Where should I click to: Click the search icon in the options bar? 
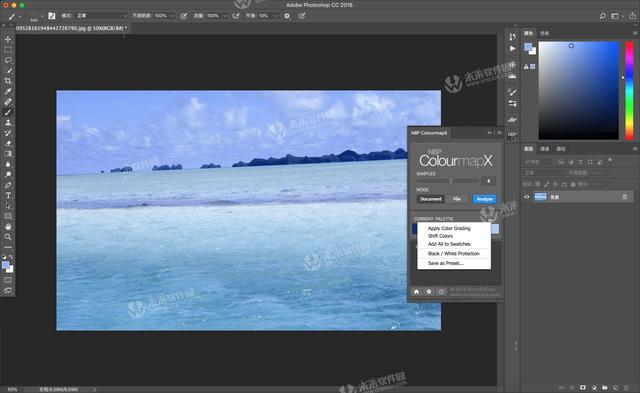pyautogui.click(x=602, y=16)
